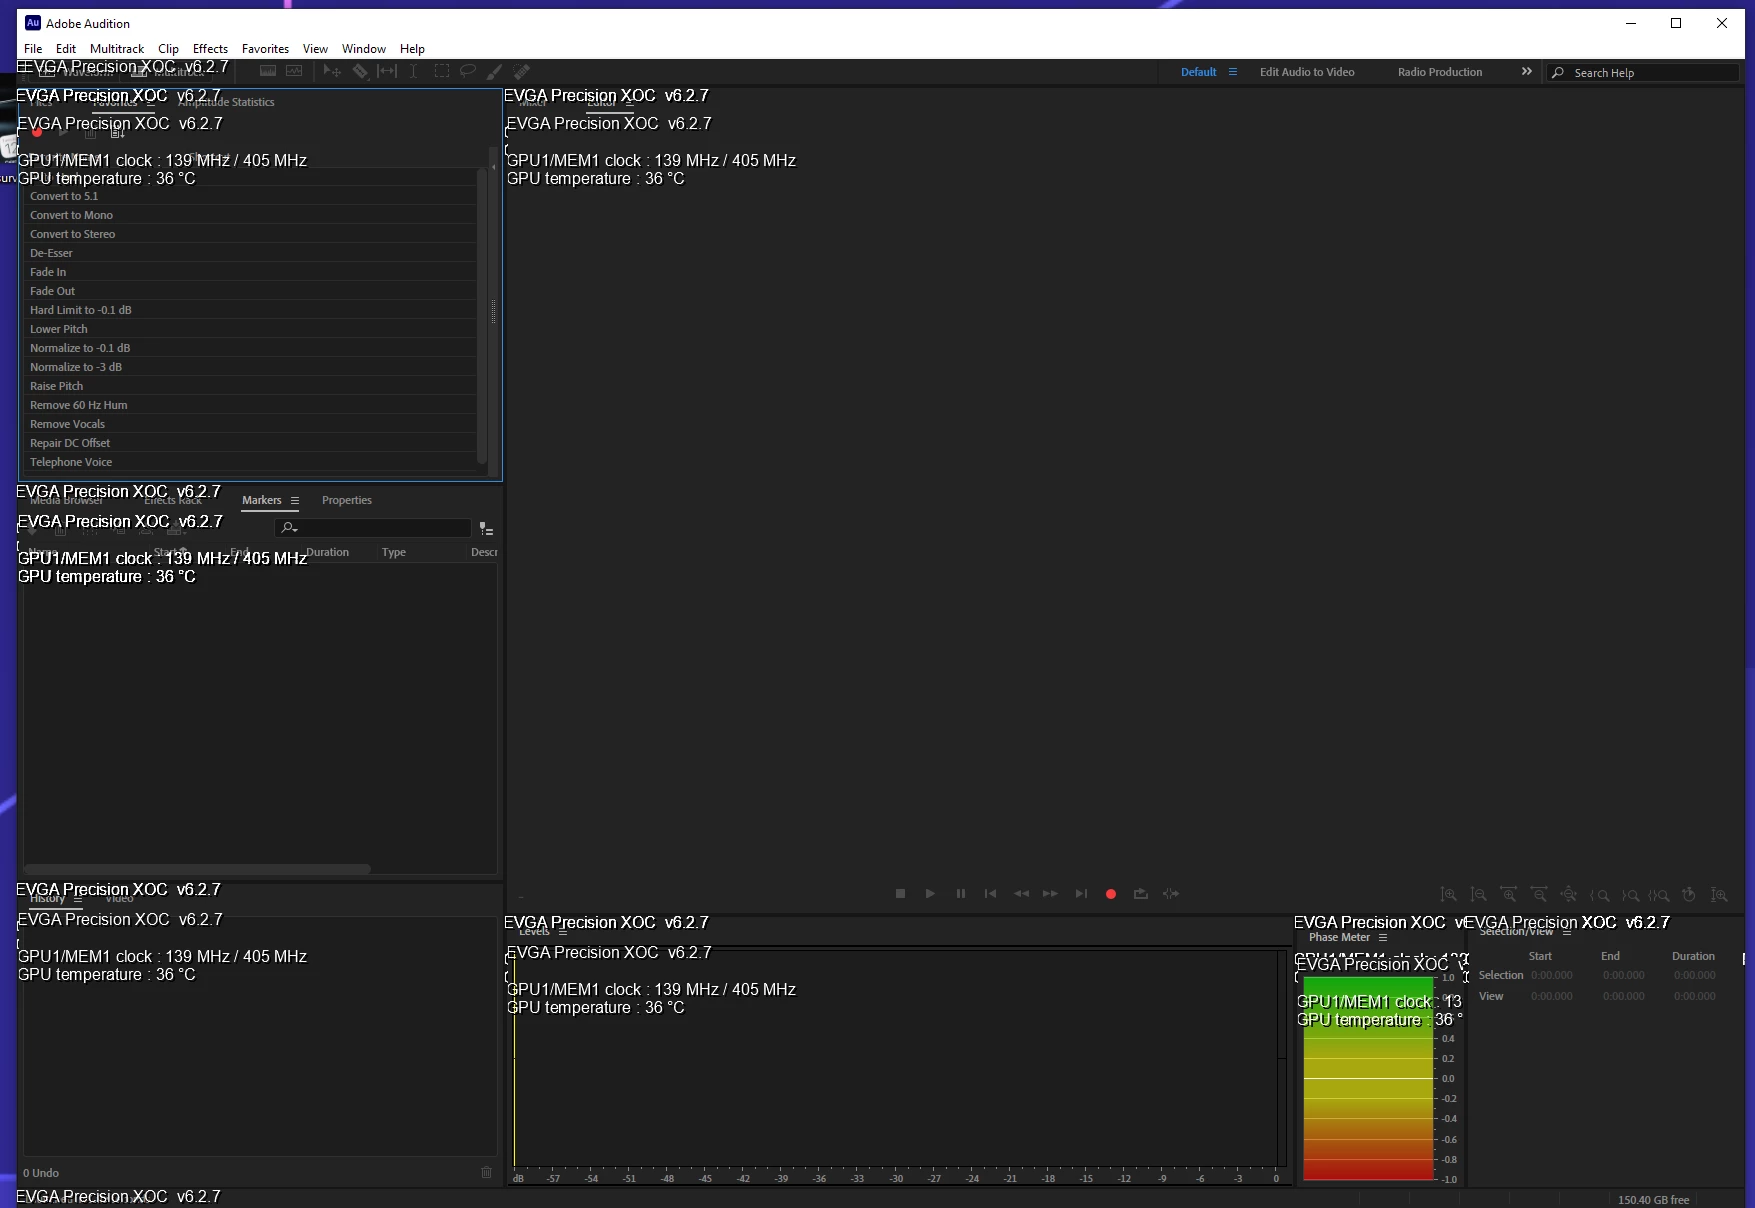
Task: Click Zoom In Time icon
Action: tap(1508, 895)
